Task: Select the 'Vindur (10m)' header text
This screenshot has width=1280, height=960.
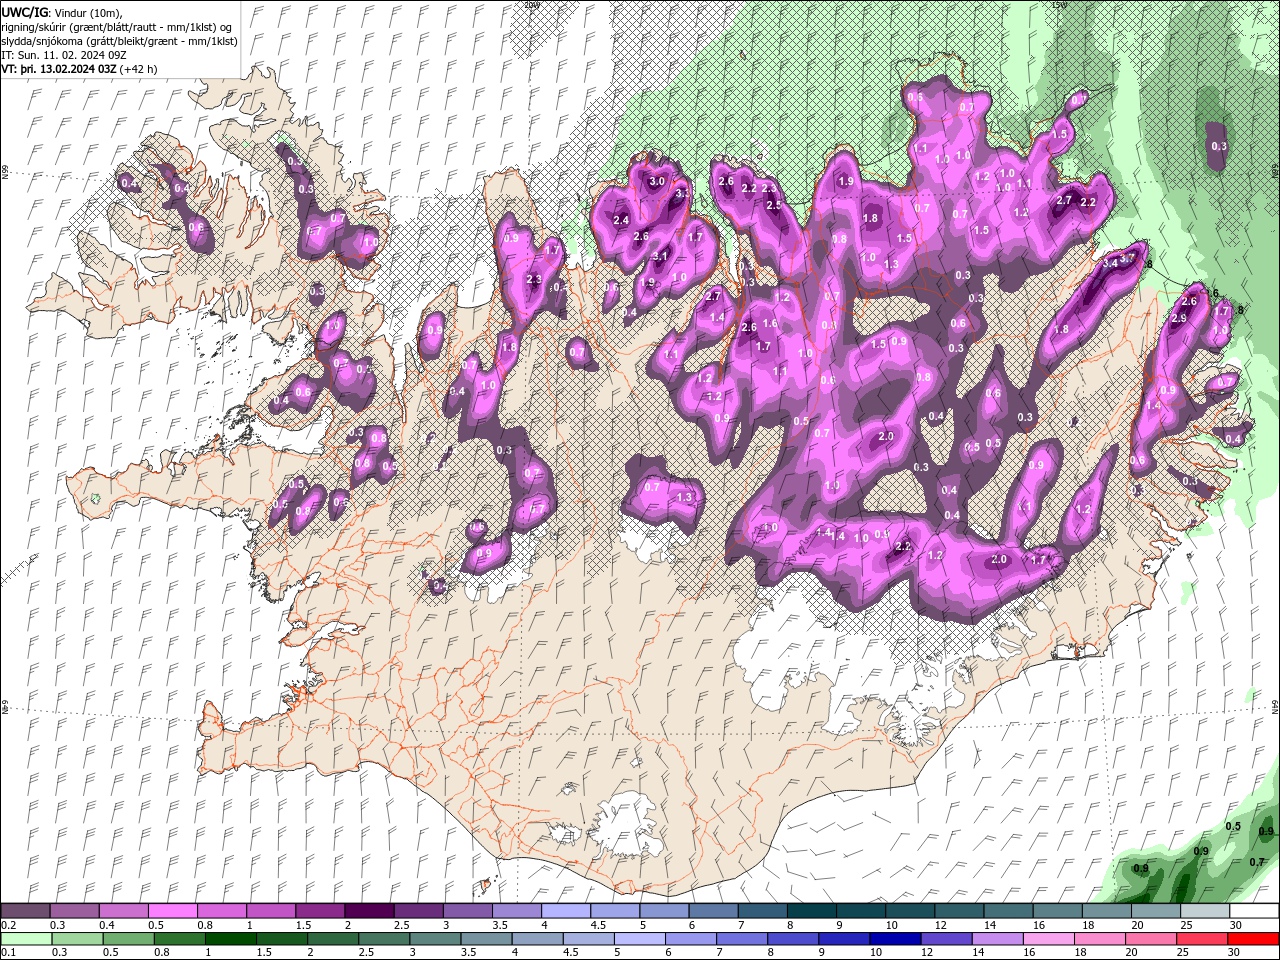Action: [x=87, y=12]
